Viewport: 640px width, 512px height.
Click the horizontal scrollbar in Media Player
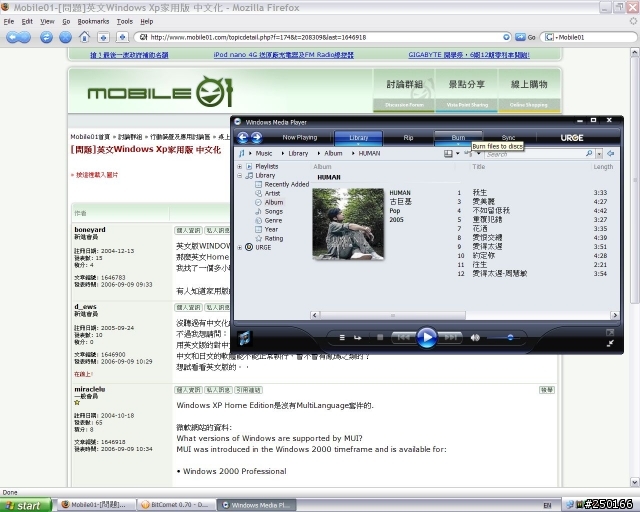click(x=393, y=315)
